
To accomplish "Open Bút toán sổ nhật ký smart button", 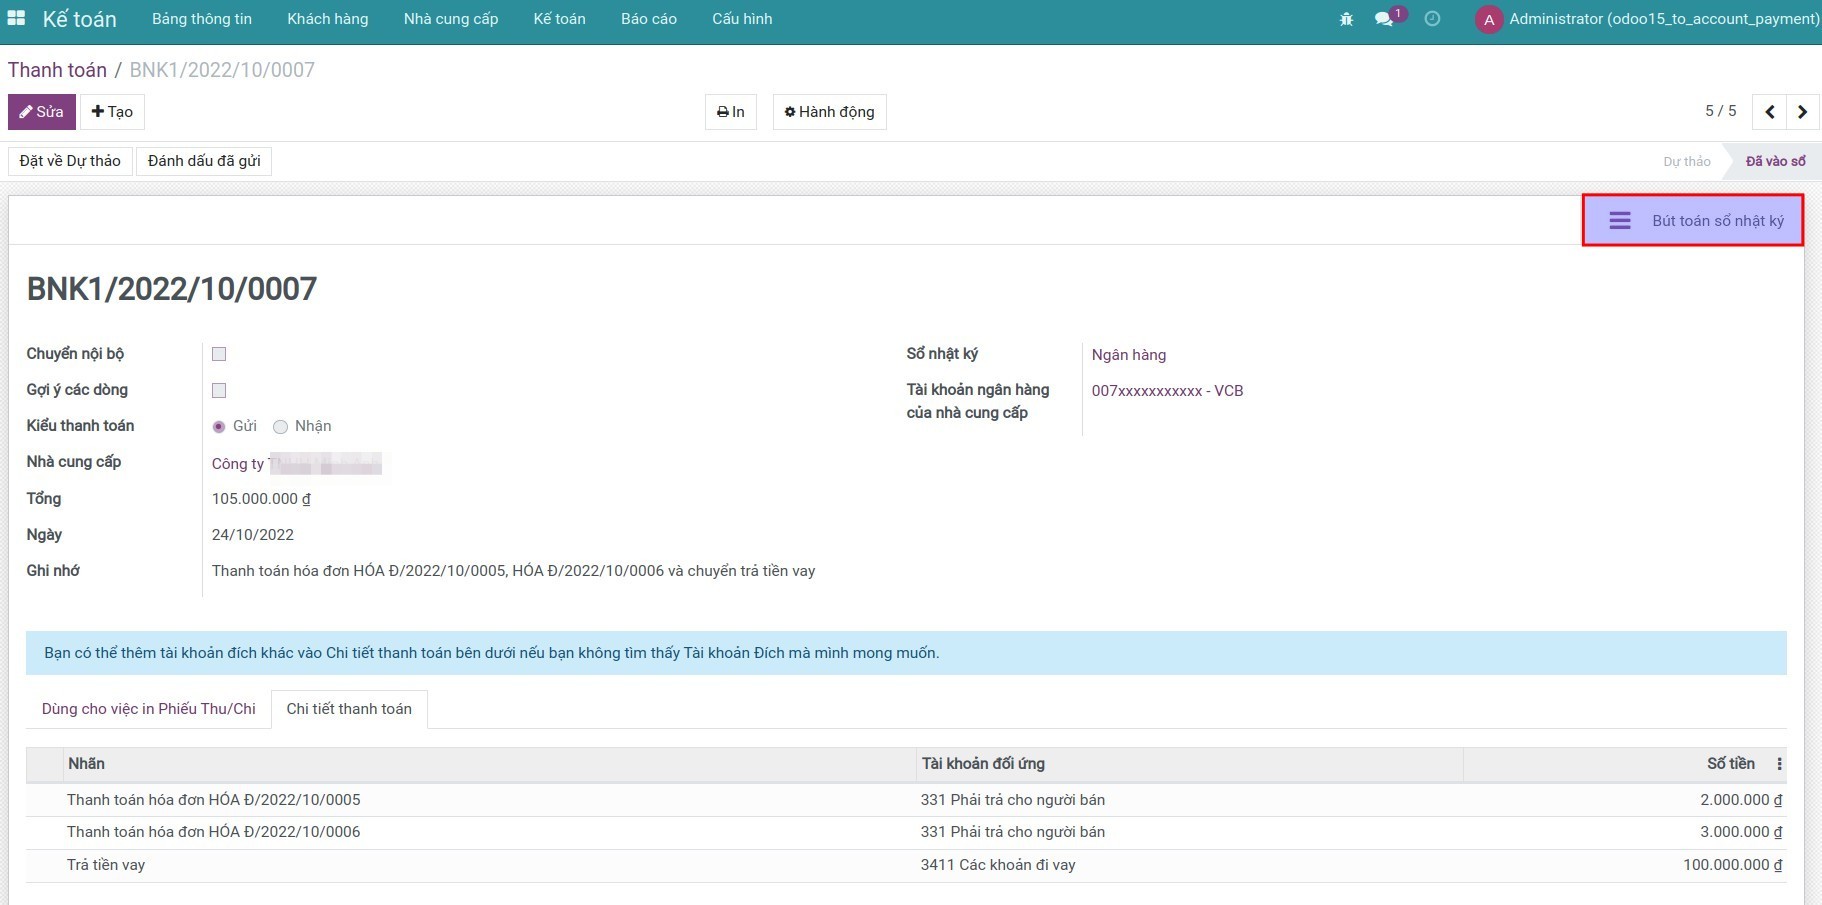I will coord(1692,221).
